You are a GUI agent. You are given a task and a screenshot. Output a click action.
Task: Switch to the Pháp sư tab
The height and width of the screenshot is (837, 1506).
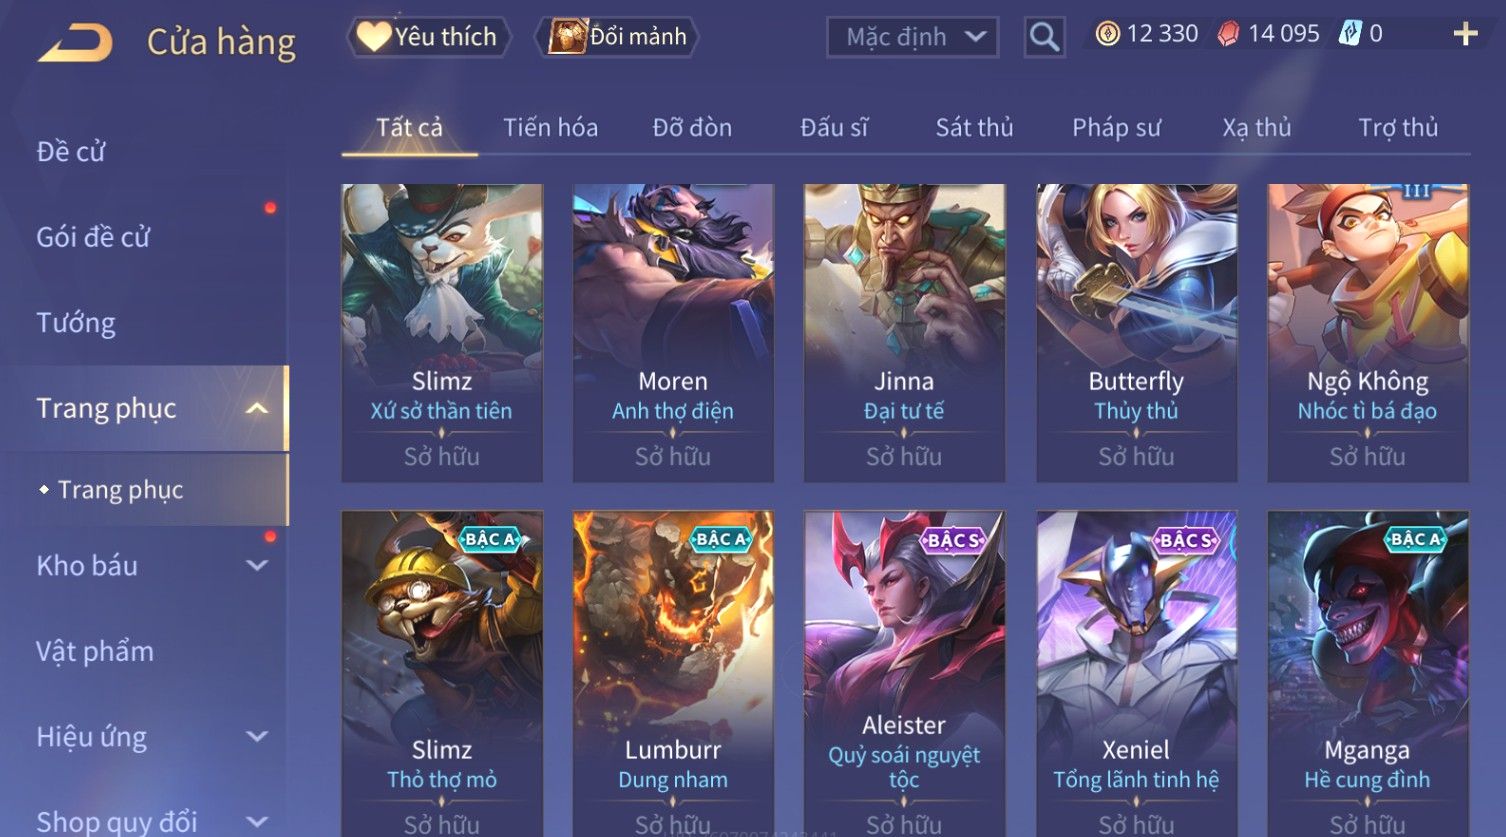(1116, 128)
